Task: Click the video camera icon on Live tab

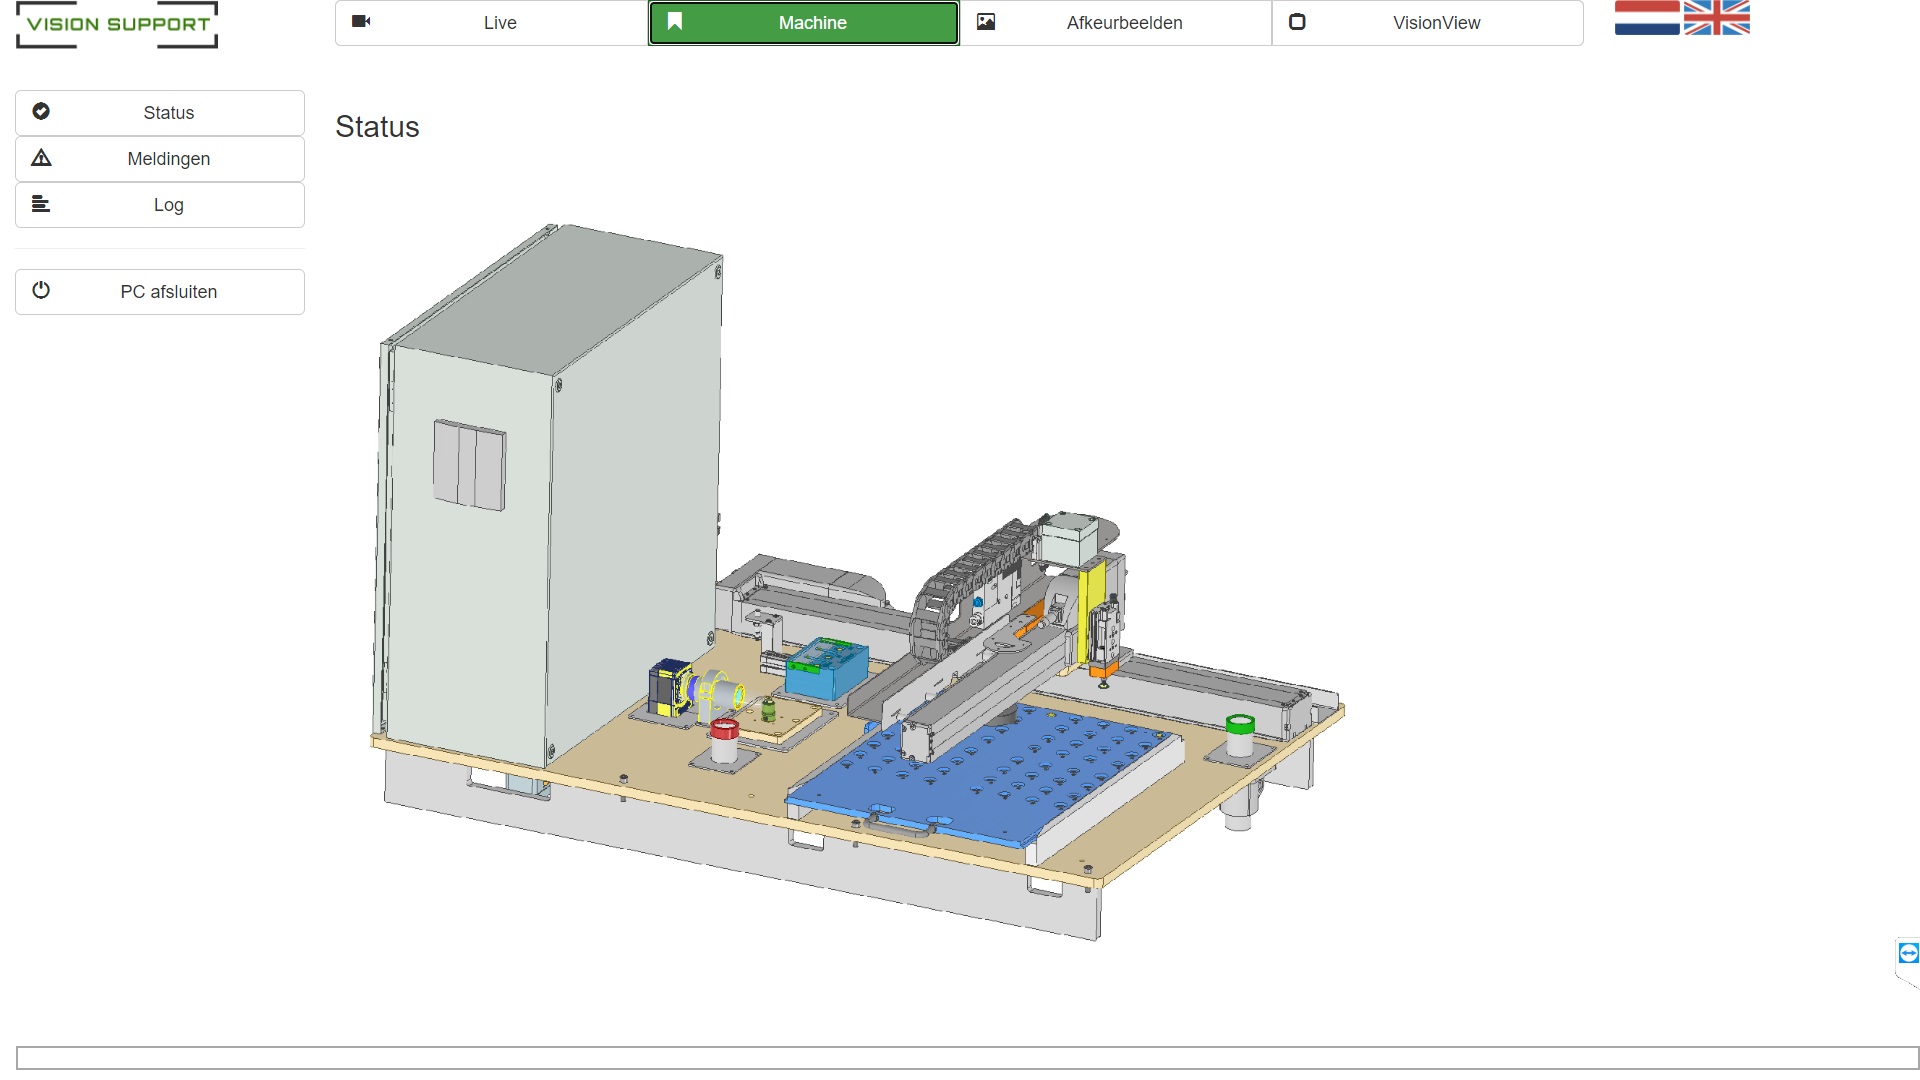Action: pyautogui.click(x=361, y=22)
